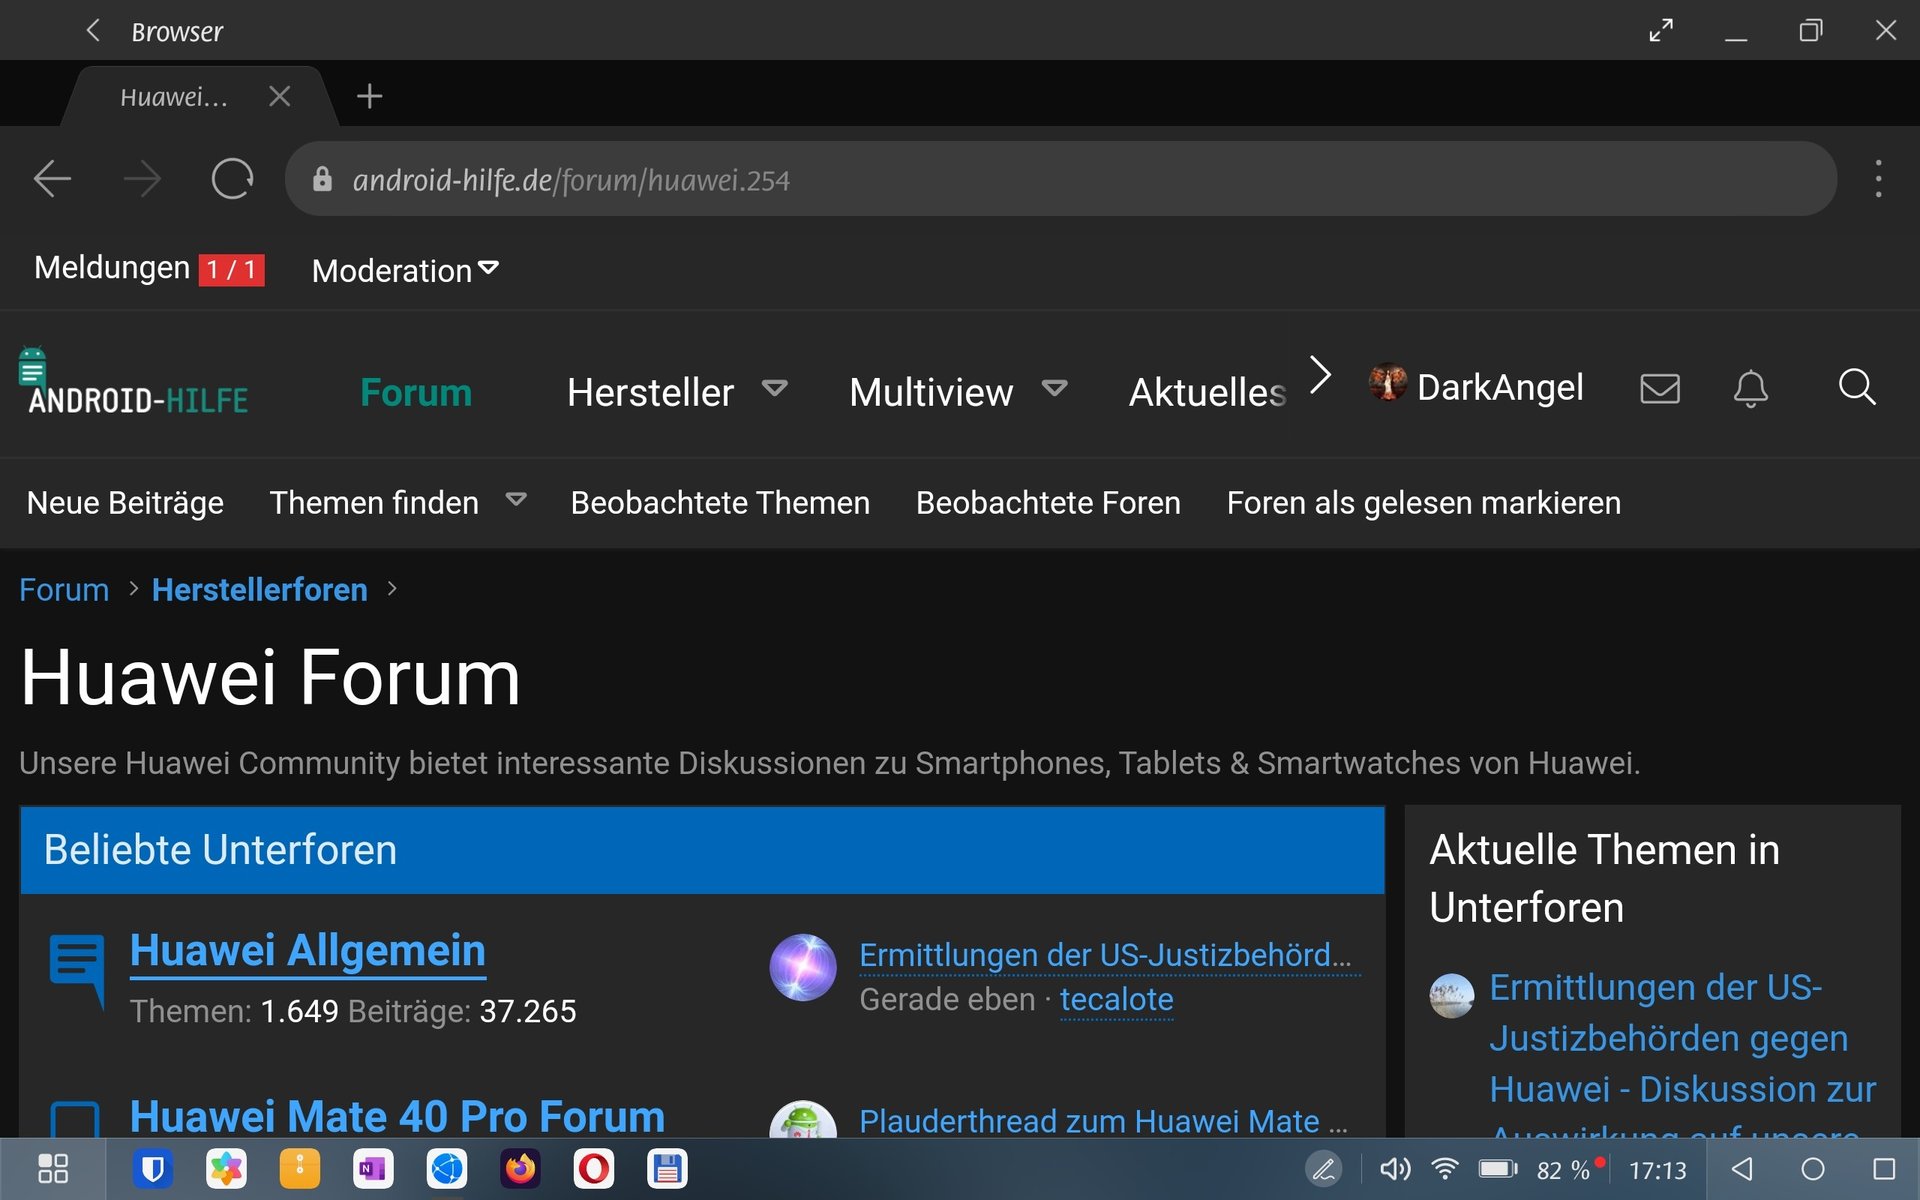Open Wi-Fi settings in system tray
This screenshot has width=1920, height=1200.
1444,1169
